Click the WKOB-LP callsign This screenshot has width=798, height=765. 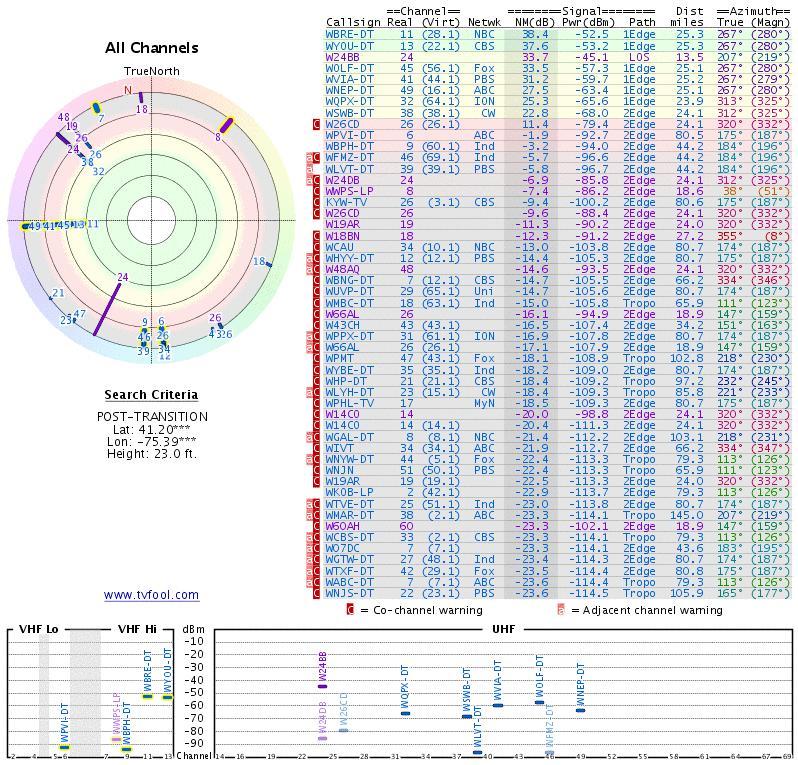[x=350, y=493]
